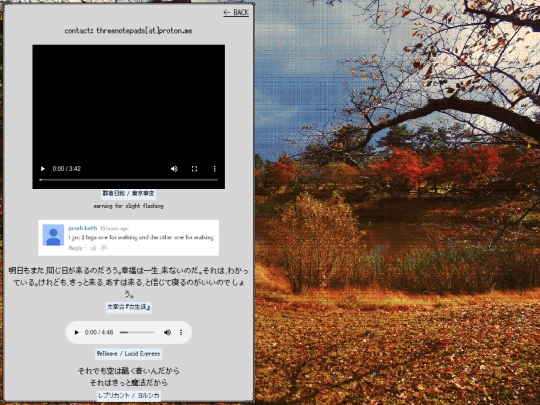Image resolution: width=540 pixels, height=405 pixels.
Task: Seek using the audio player progress slider
Action: [x=137, y=332]
